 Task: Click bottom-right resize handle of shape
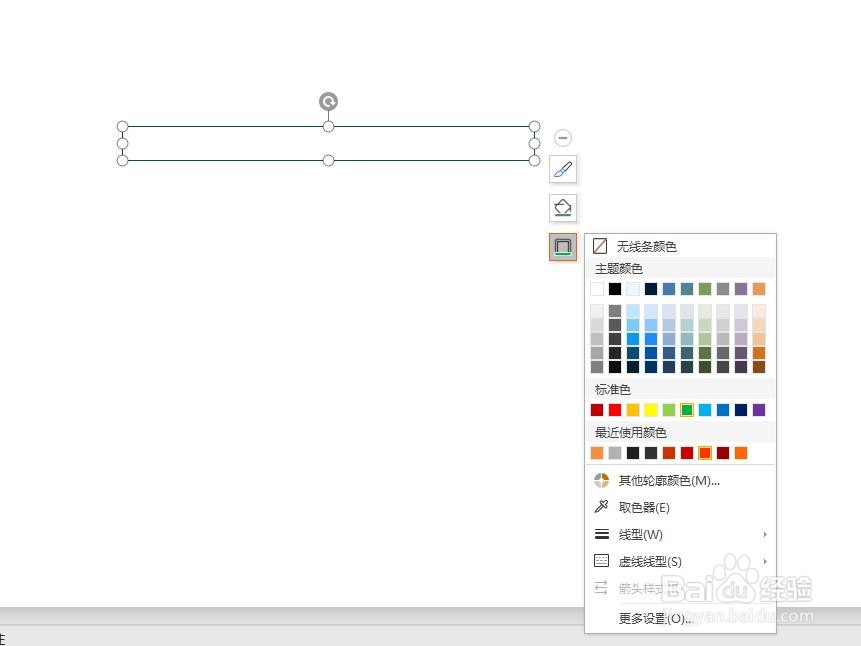tap(534, 160)
